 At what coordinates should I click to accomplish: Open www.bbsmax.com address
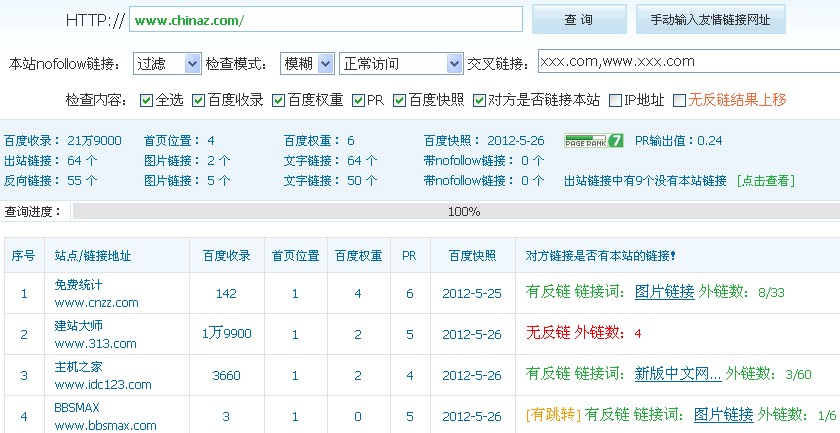point(106,426)
